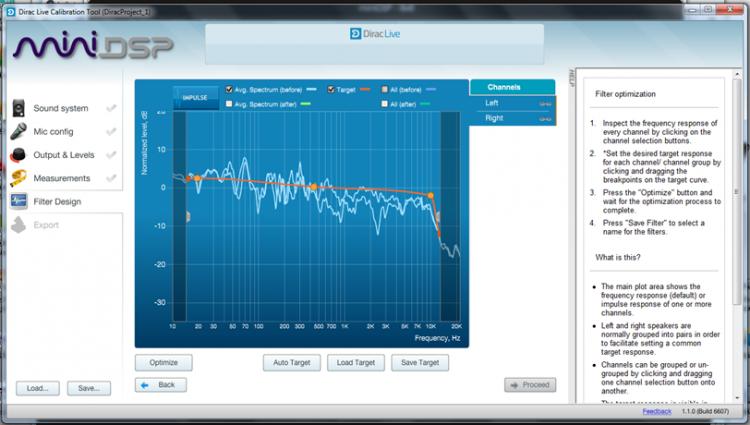Click the Auto Target button
The width and height of the screenshot is (750, 425).
292,363
